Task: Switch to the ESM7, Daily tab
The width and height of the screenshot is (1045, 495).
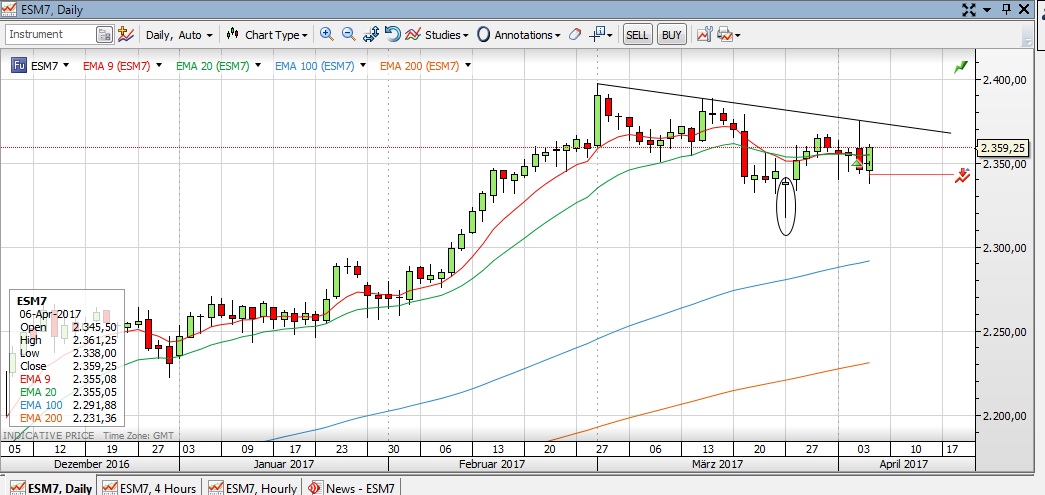Action: tap(51, 488)
